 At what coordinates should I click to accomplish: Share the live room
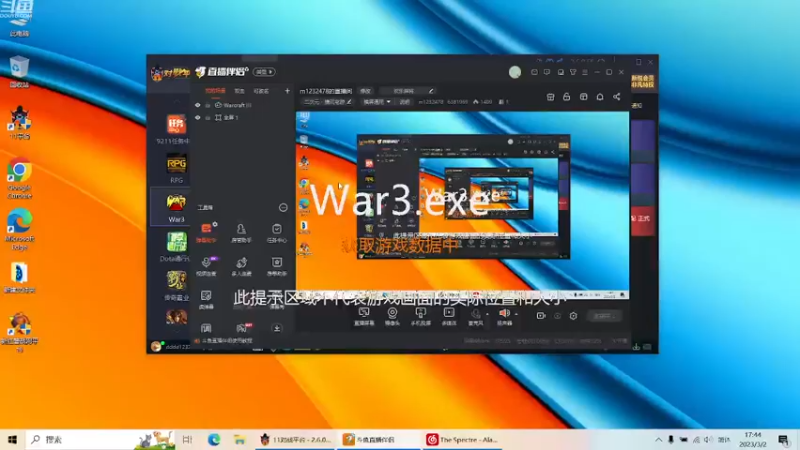(616, 97)
